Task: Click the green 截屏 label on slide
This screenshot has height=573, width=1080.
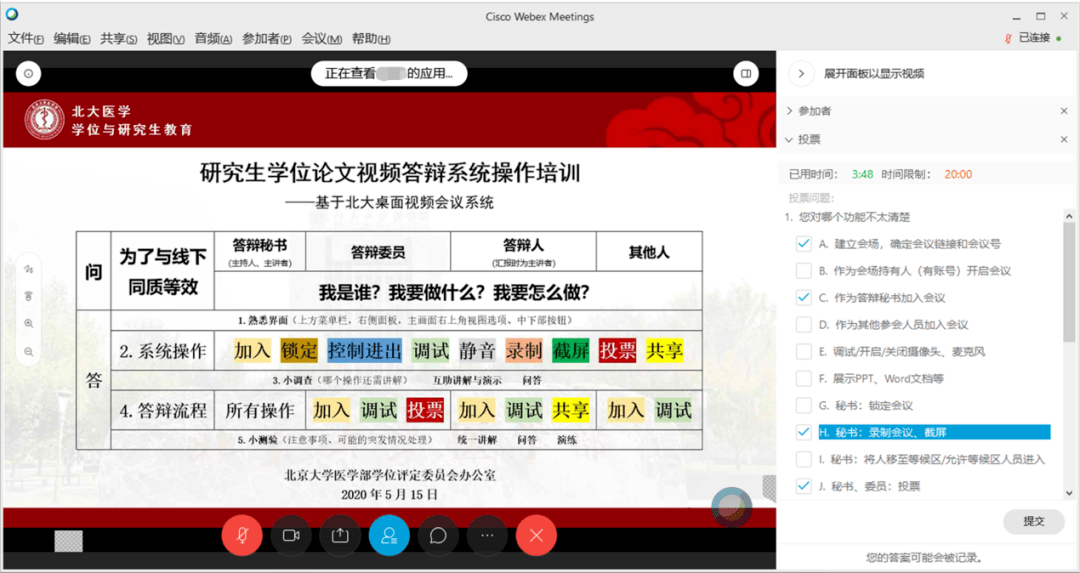Action: [571, 351]
